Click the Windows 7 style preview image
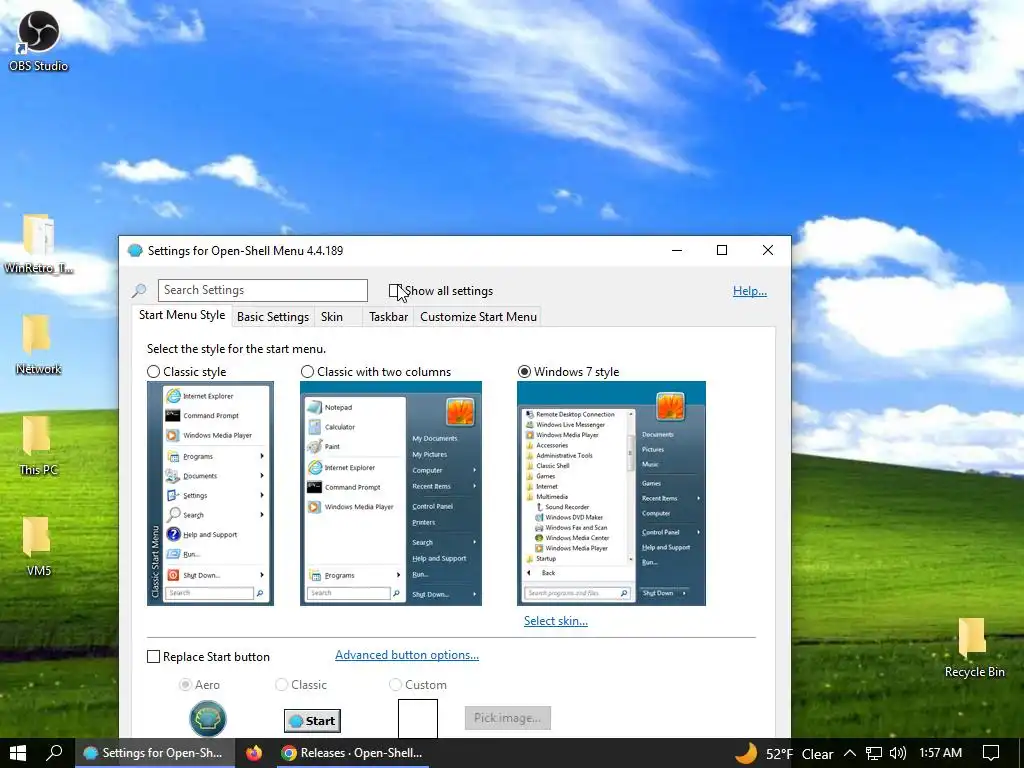The image size is (1024, 768). tap(611, 493)
